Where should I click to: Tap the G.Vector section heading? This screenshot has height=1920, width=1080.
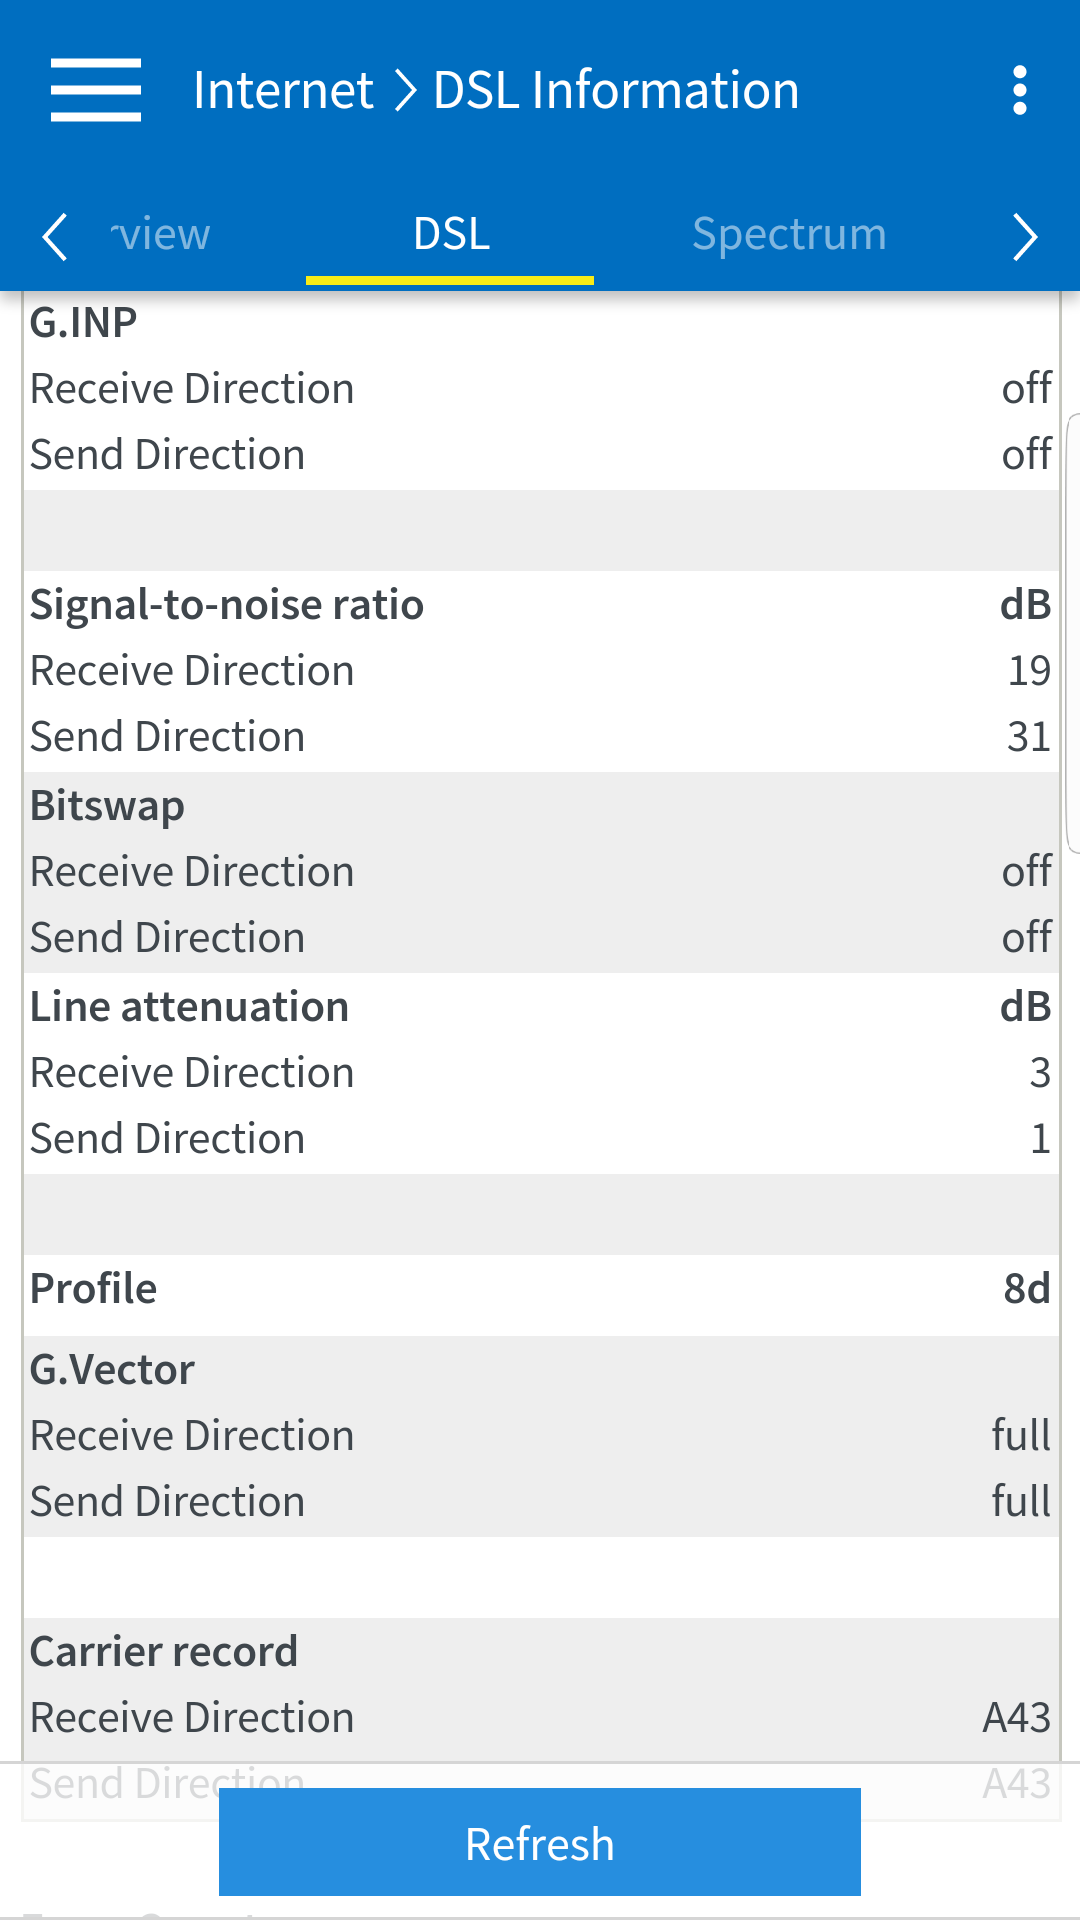[x=112, y=1370]
